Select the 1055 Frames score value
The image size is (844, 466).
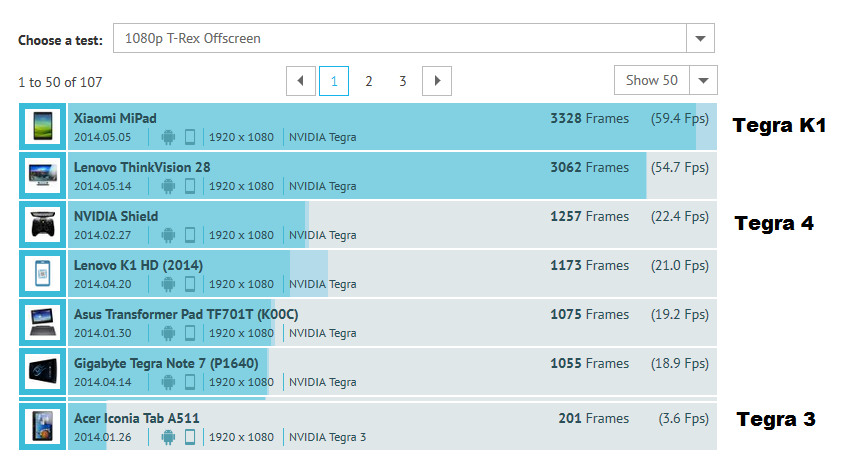pos(589,363)
